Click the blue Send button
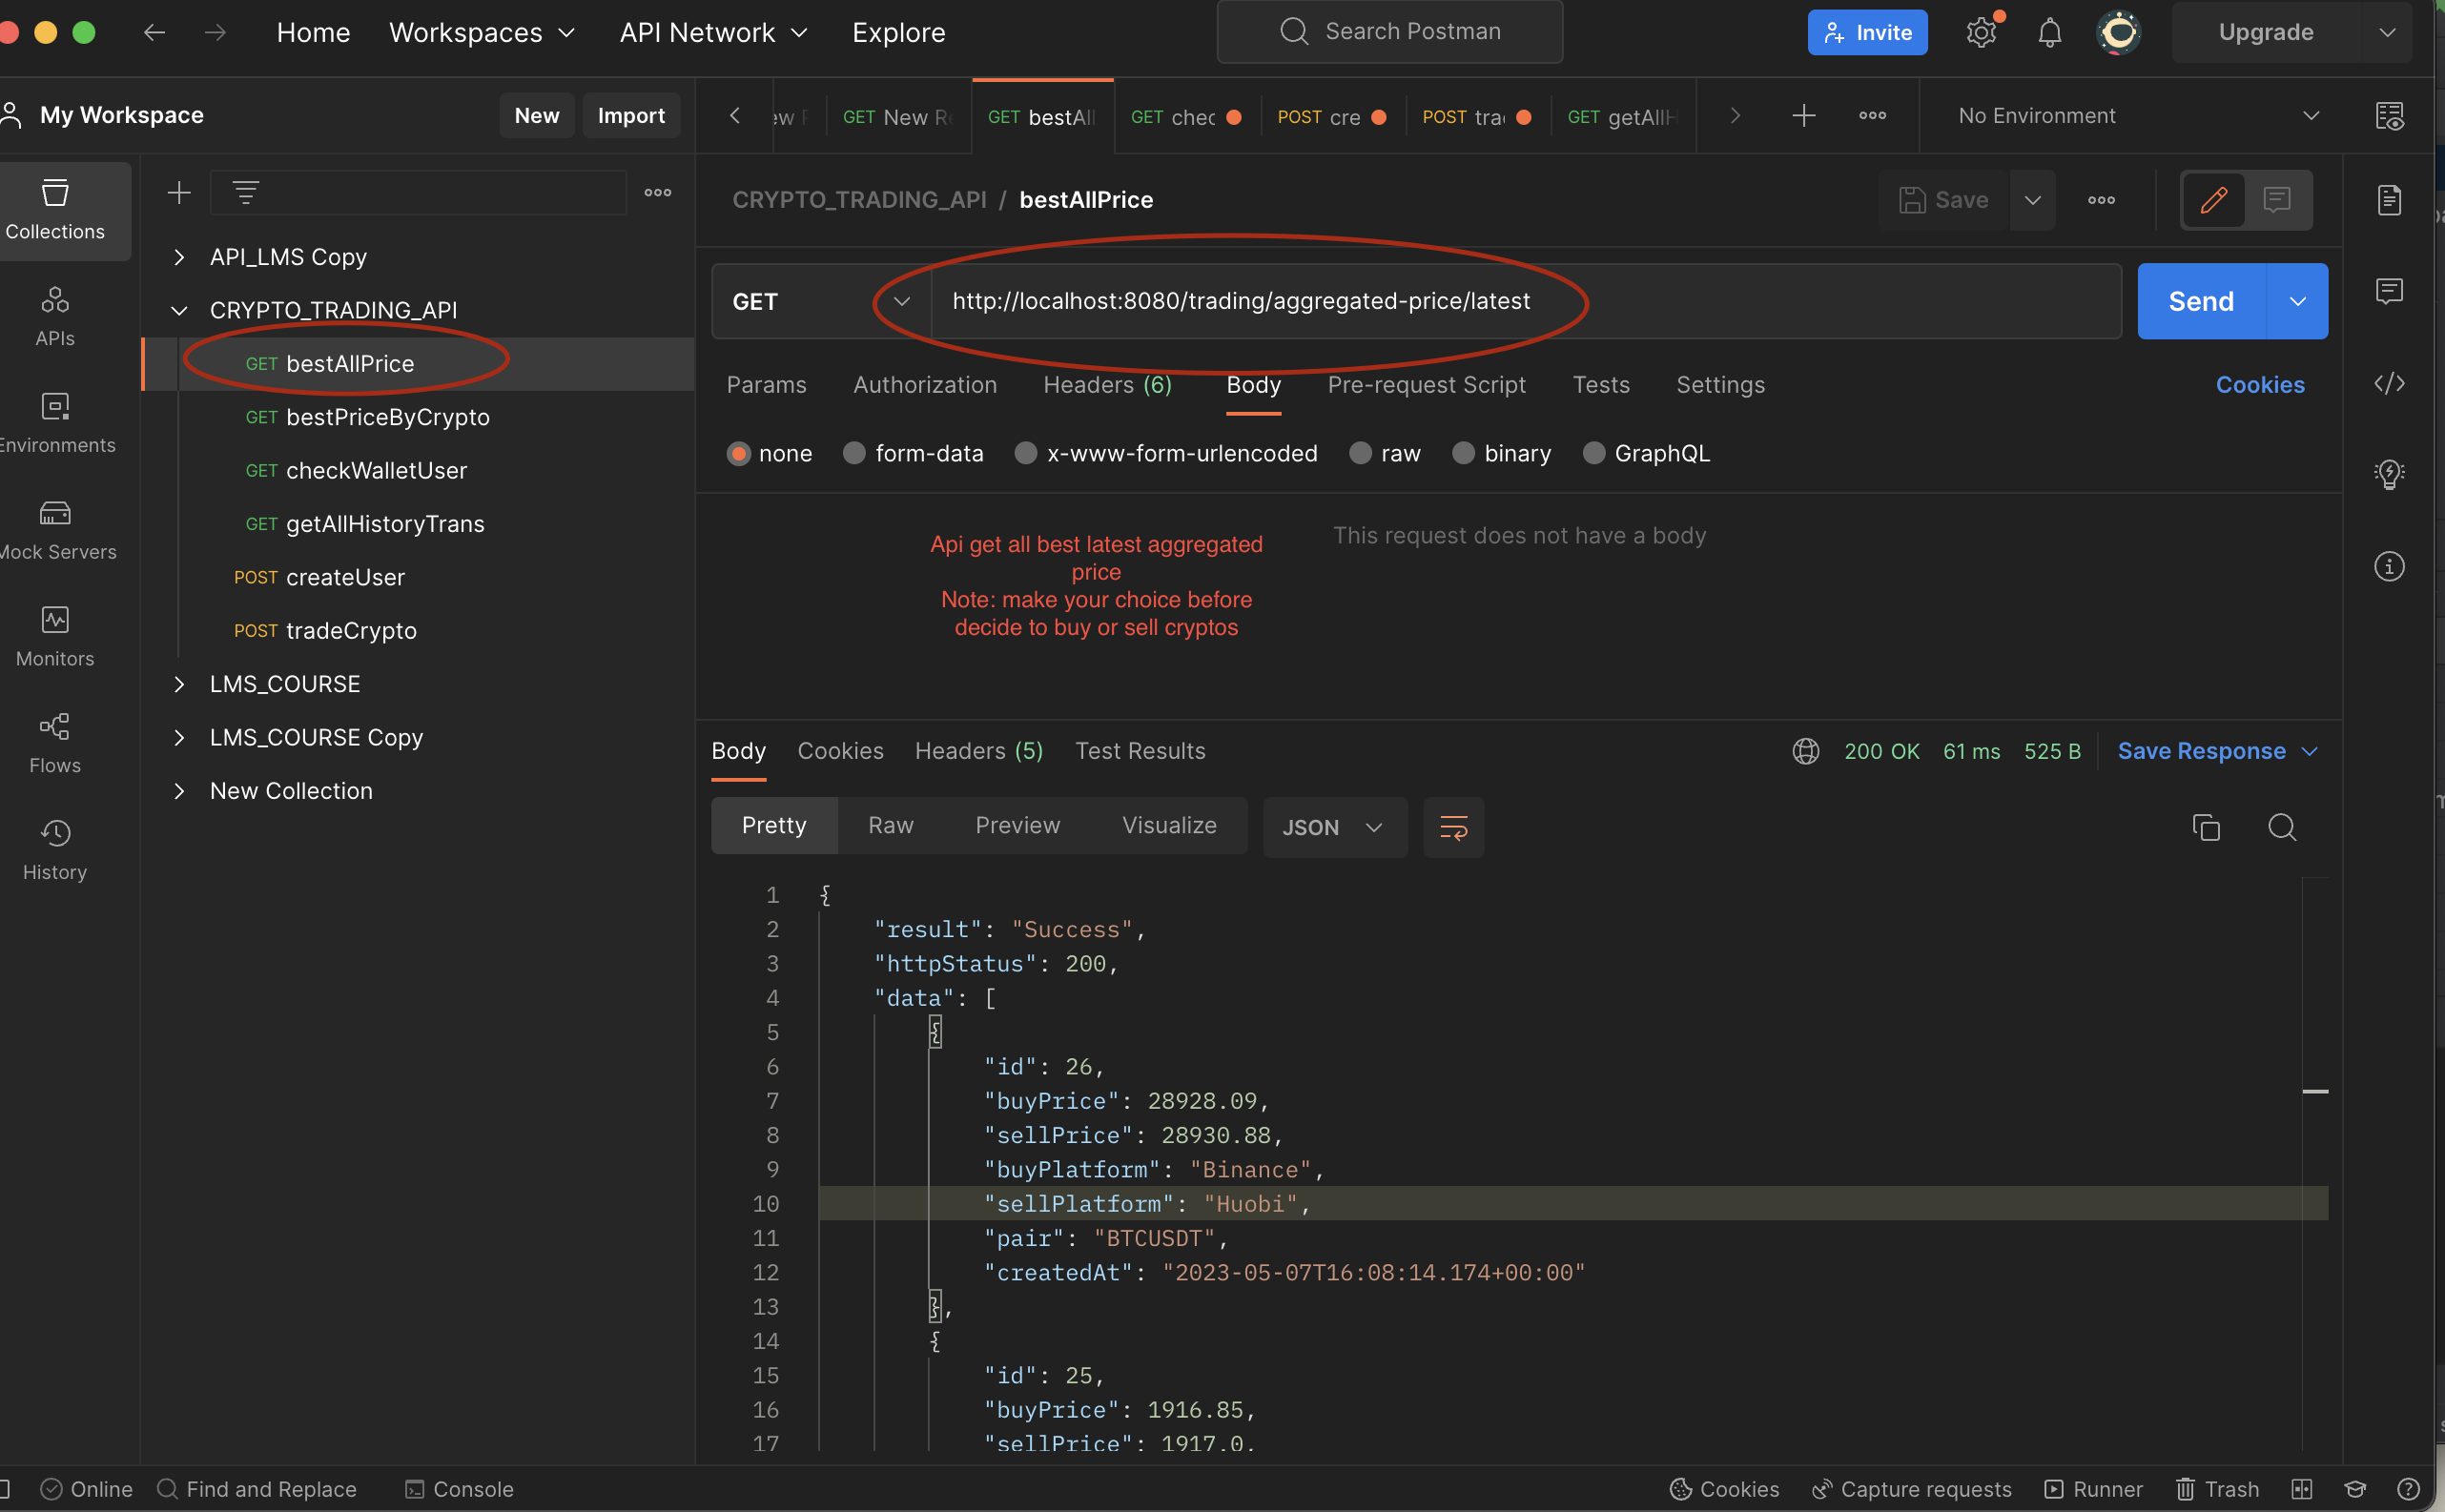This screenshot has height=1512, width=2445. [x=2200, y=301]
